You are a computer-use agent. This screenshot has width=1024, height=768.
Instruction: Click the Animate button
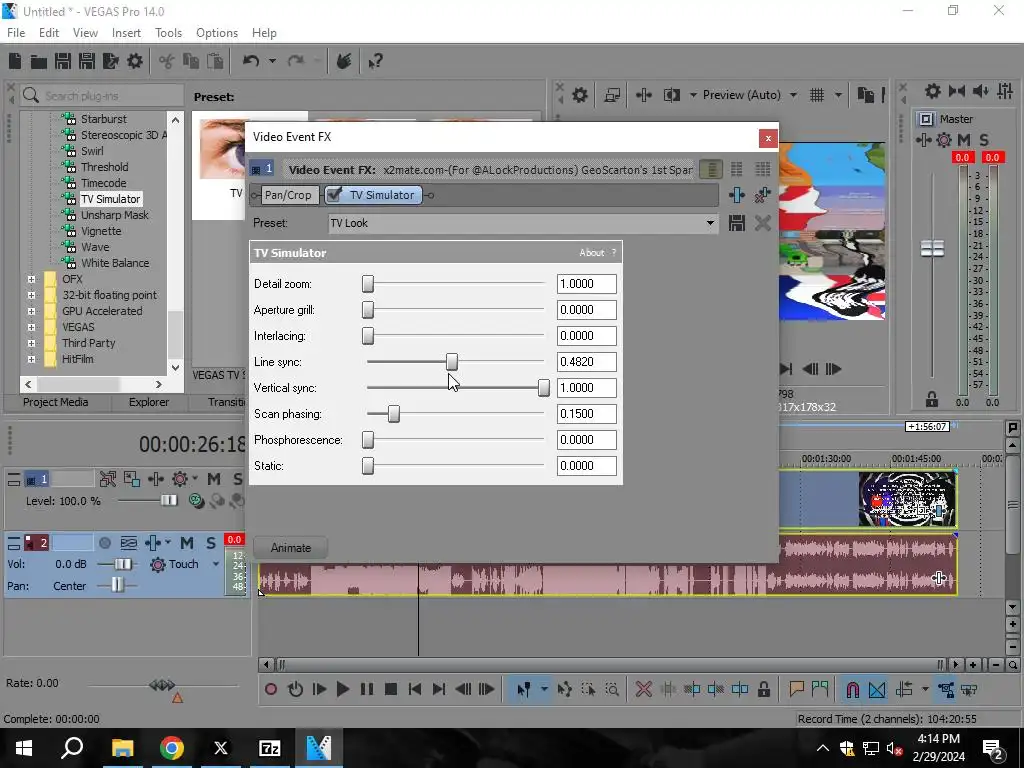pos(291,548)
